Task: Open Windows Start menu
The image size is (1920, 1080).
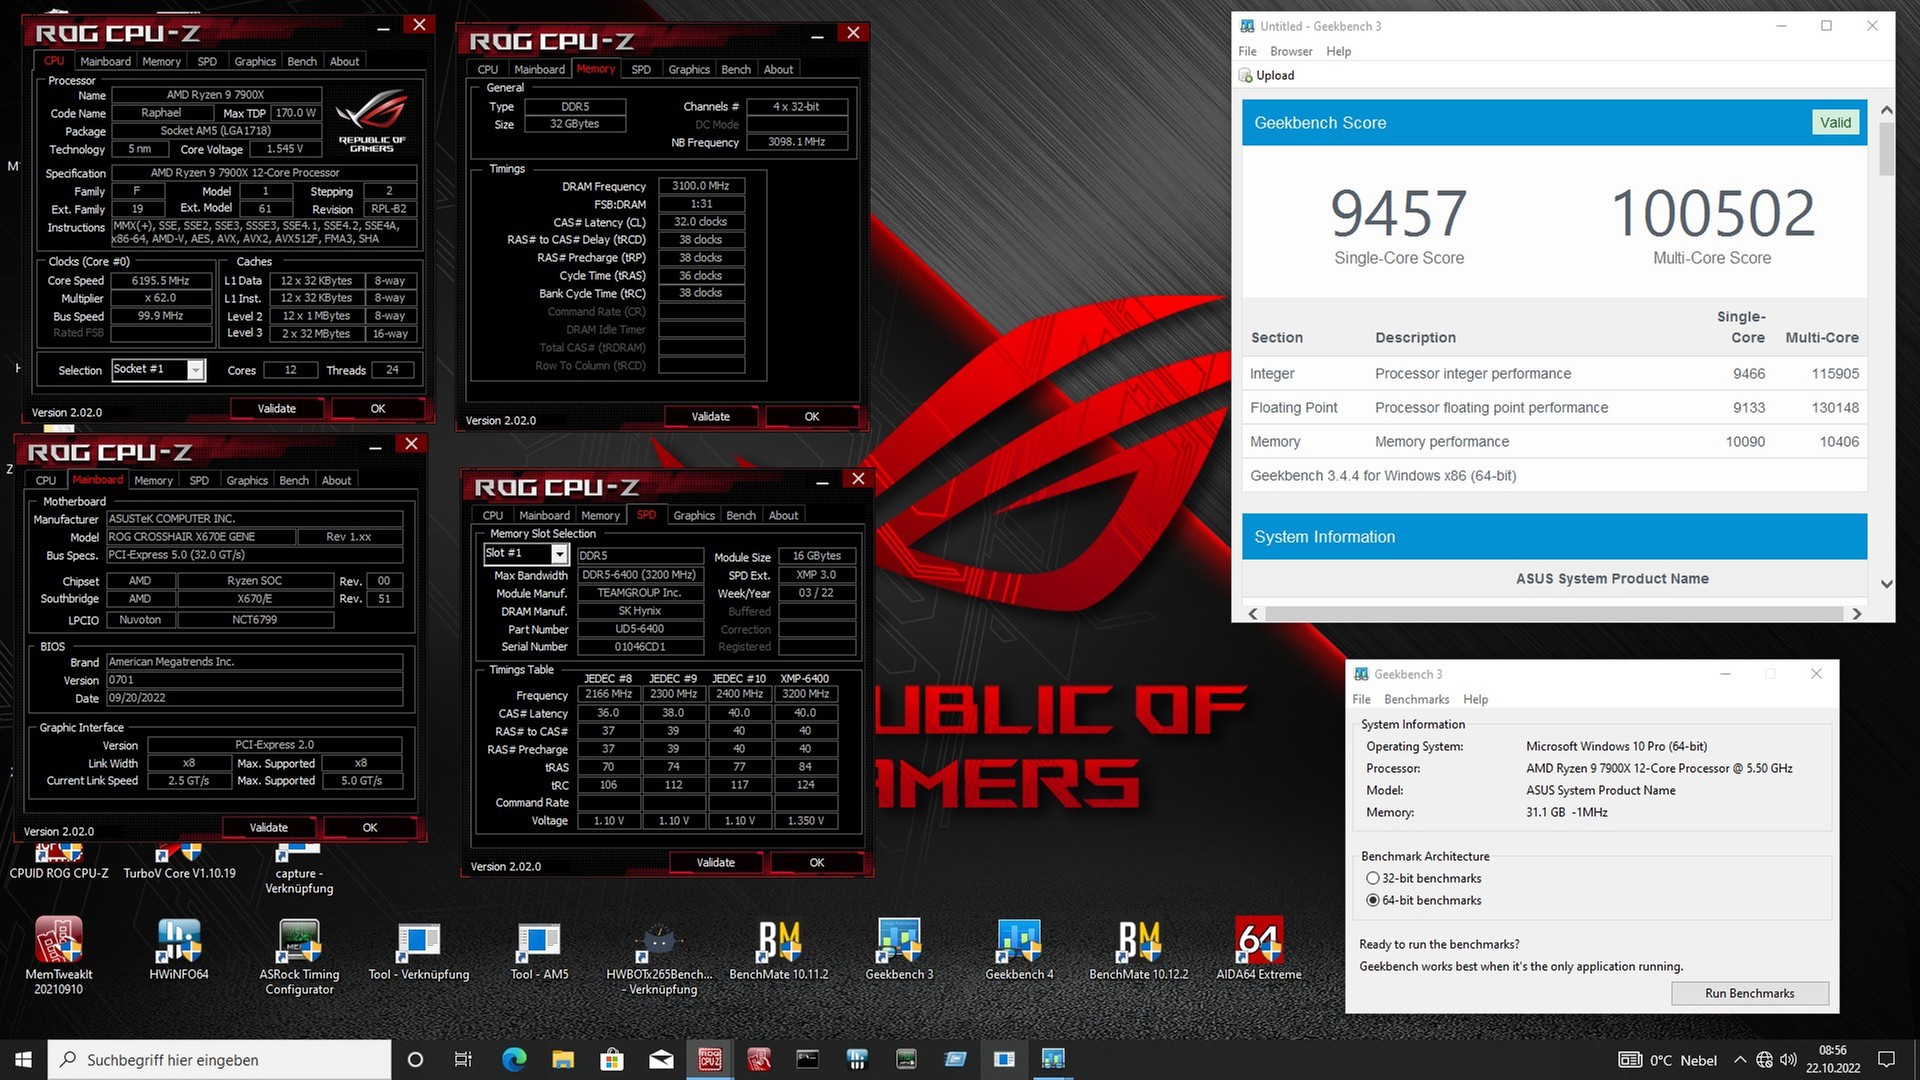Action: pyautogui.click(x=23, y=1059)
